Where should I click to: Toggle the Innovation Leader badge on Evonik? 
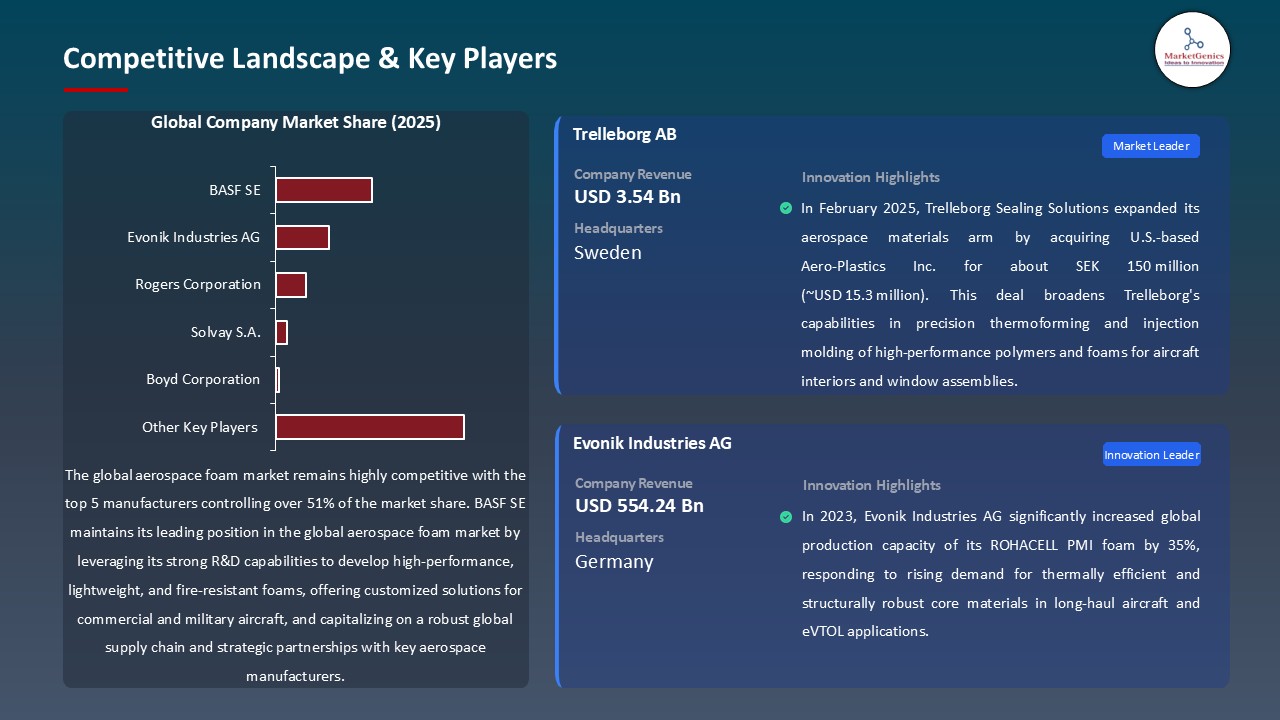click(x=1151, y=454)
